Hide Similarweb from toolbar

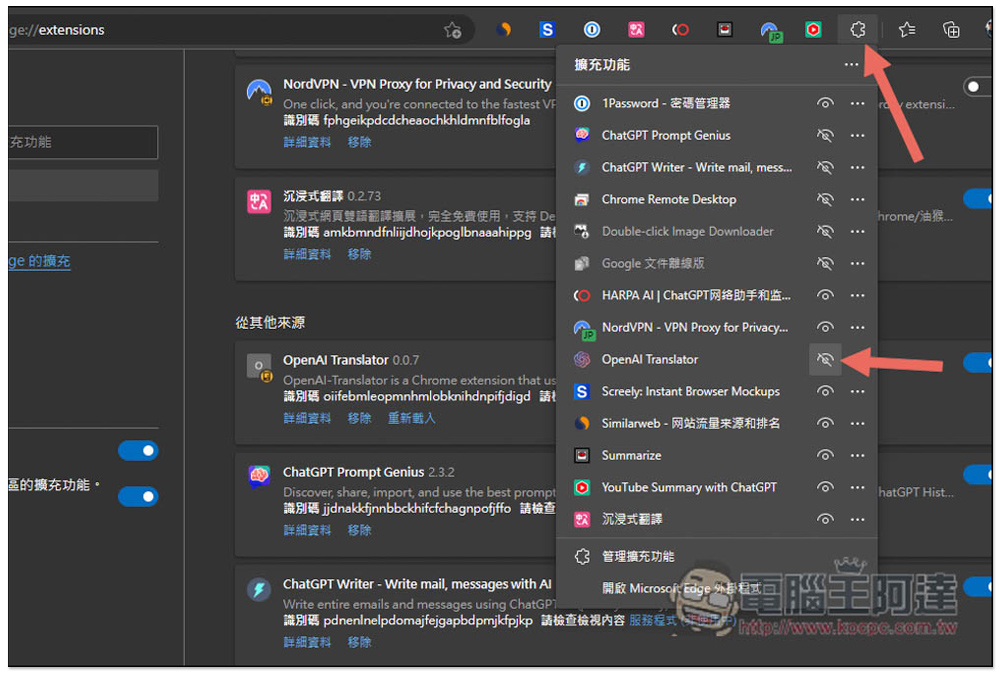pyautogui.click(x=825, y=423)
